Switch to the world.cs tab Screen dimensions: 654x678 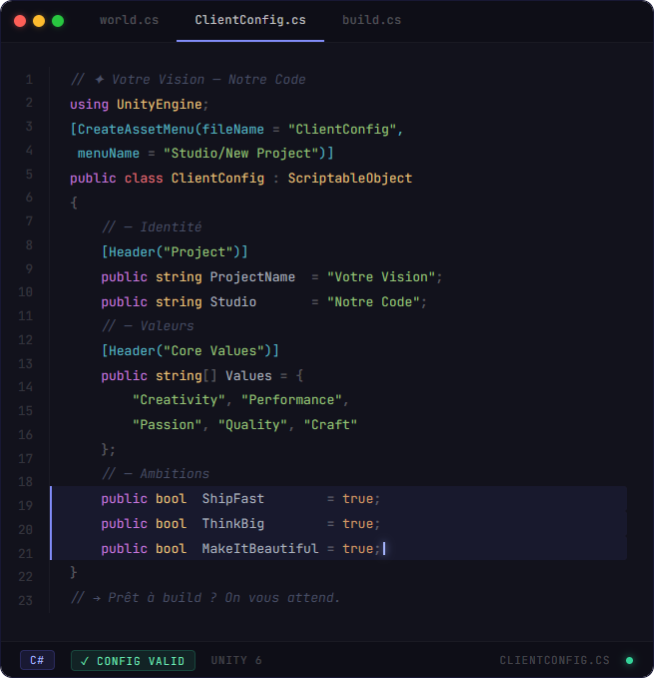[x=130, y=20]
